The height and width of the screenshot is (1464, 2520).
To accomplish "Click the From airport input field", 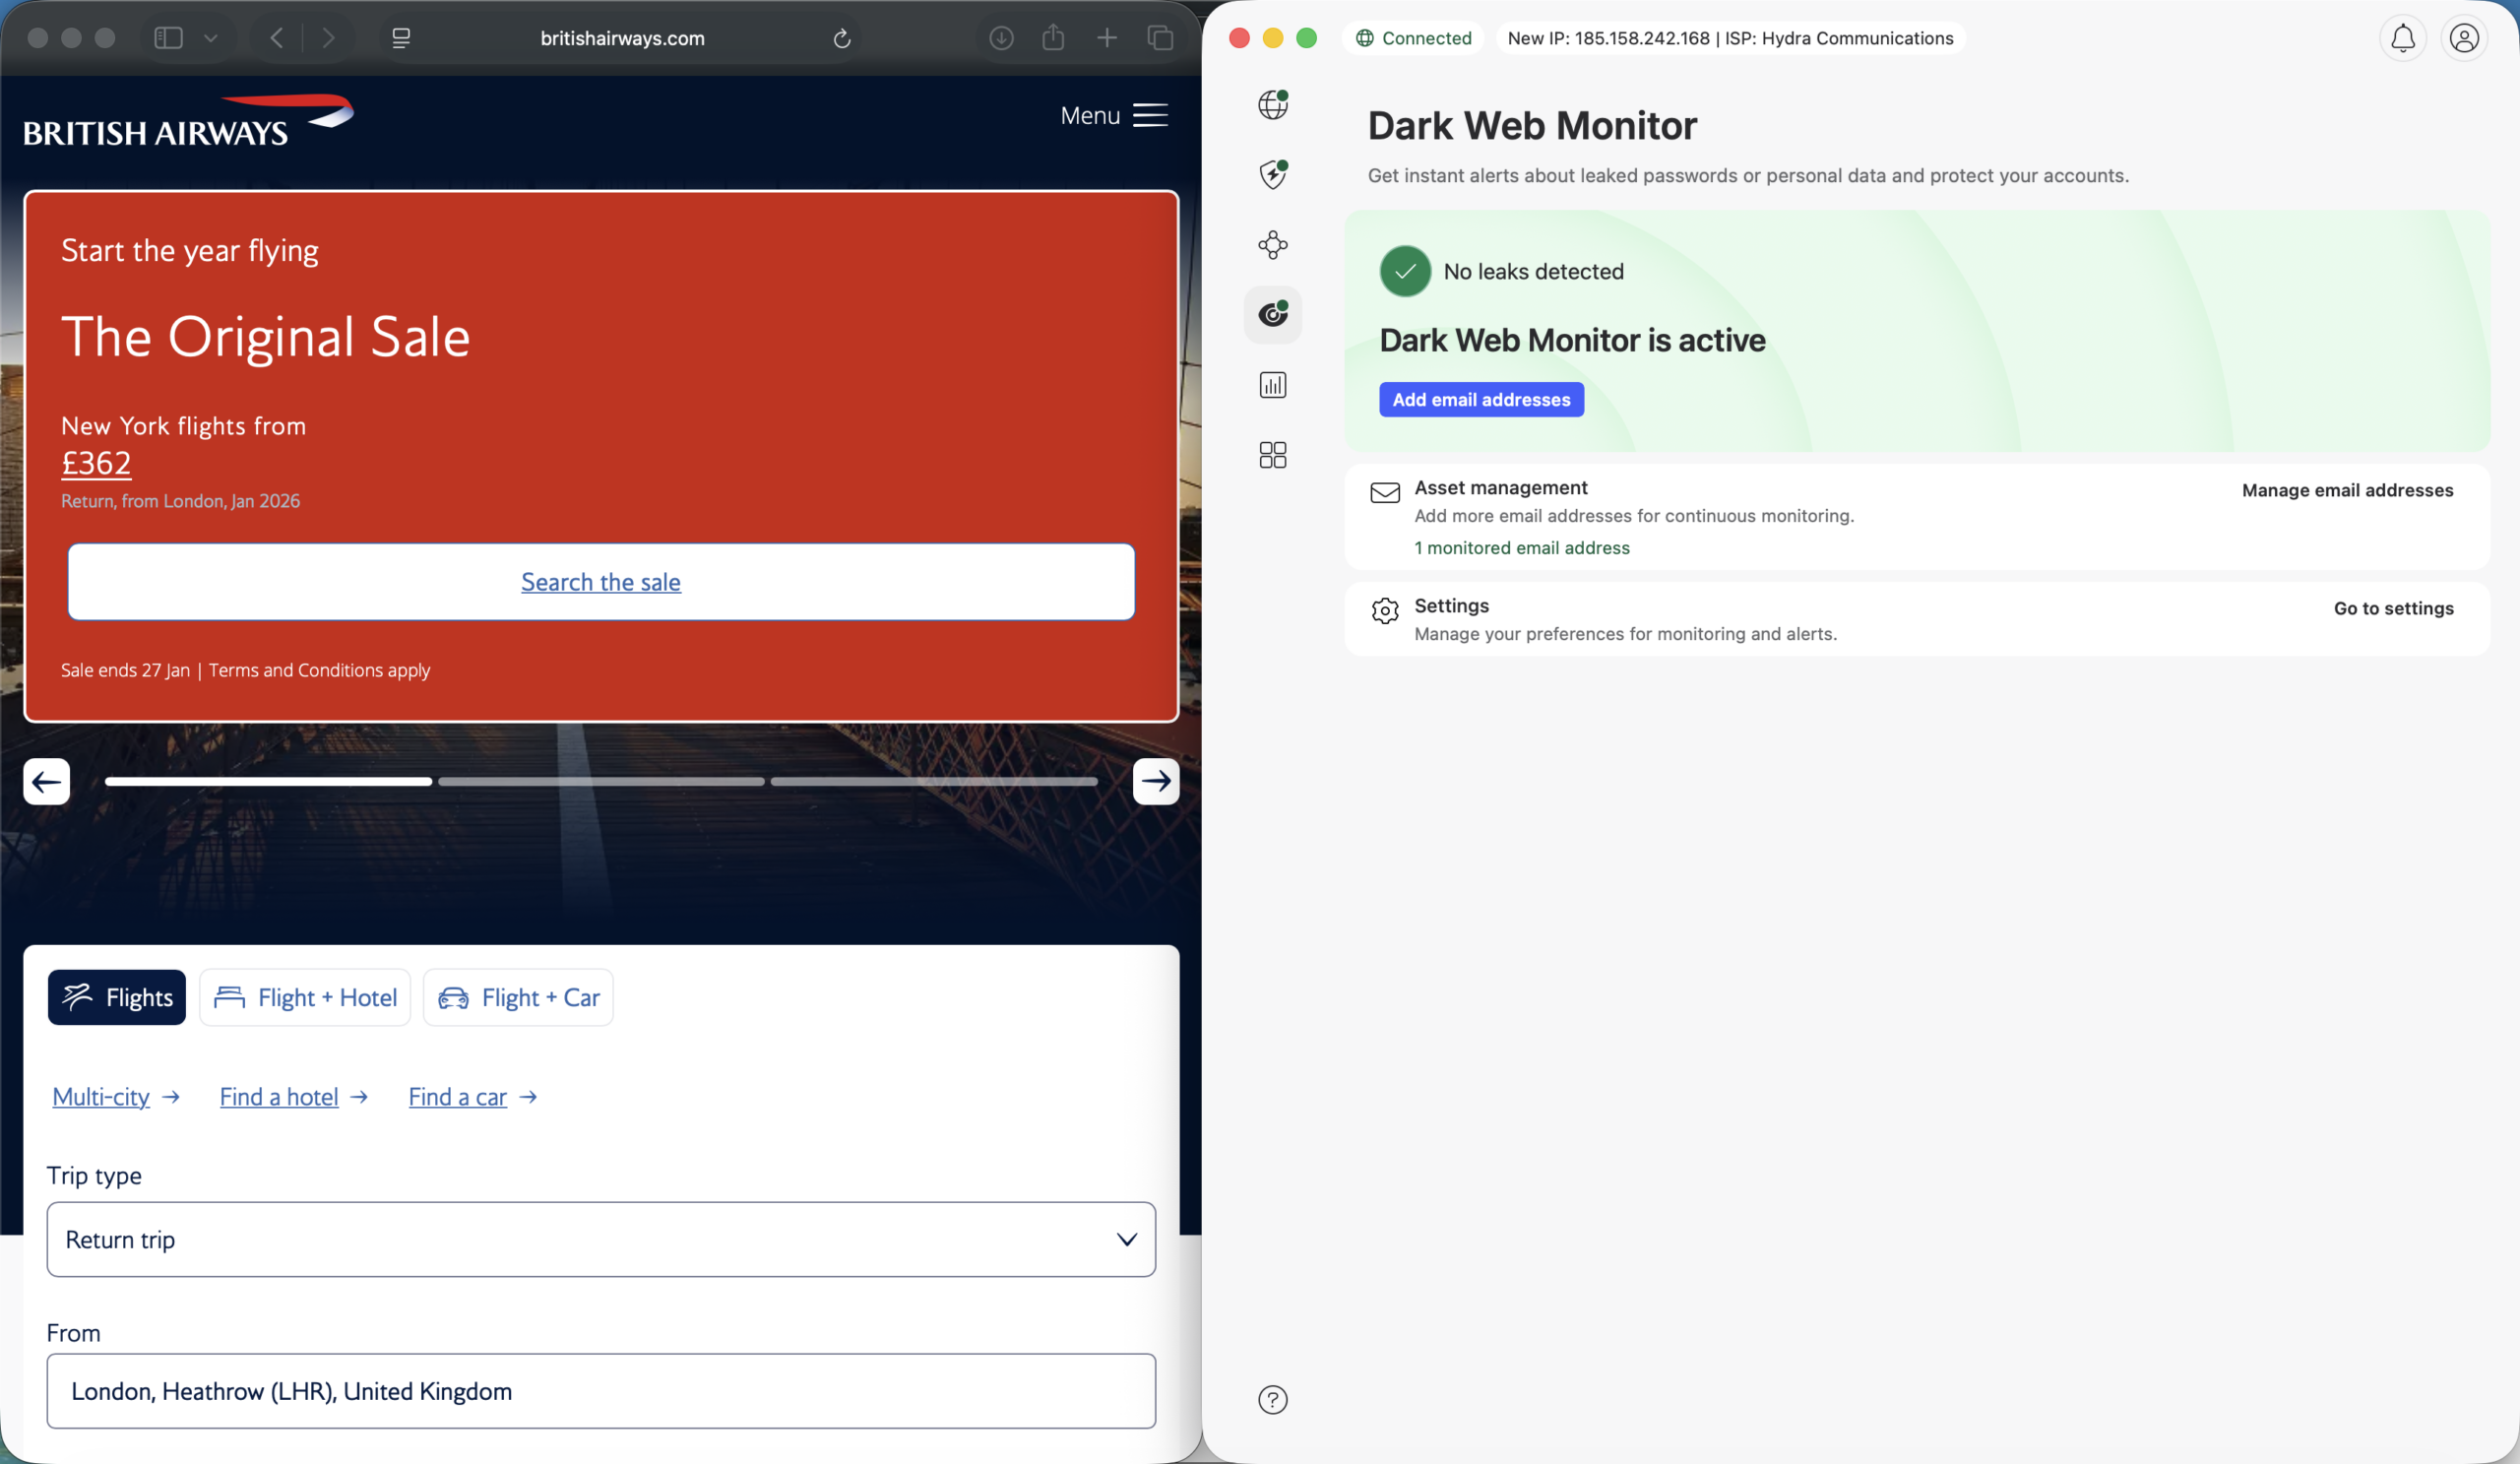I will (x=601, y=1391).
